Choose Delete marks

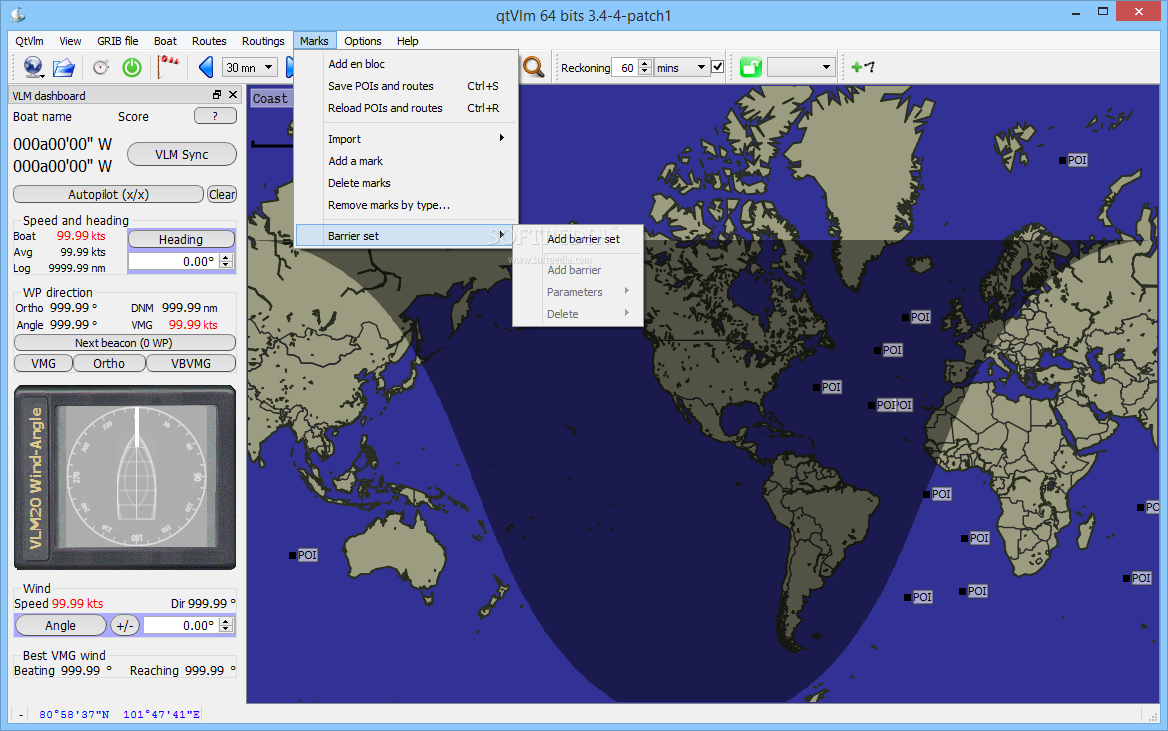pos(406,183)
